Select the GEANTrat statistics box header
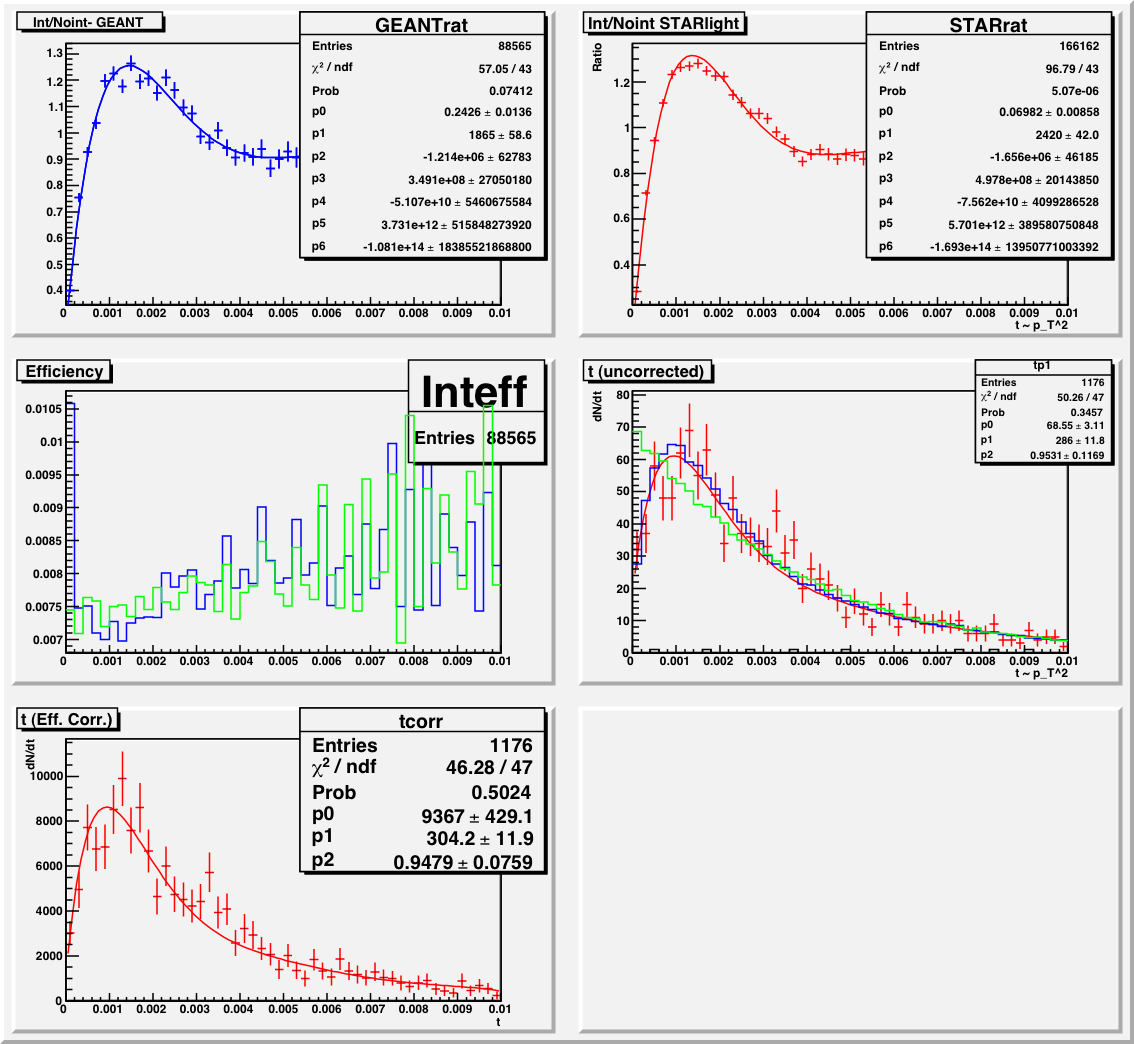The width and height of the screenshot is (1134, 1044). (424, 24)
